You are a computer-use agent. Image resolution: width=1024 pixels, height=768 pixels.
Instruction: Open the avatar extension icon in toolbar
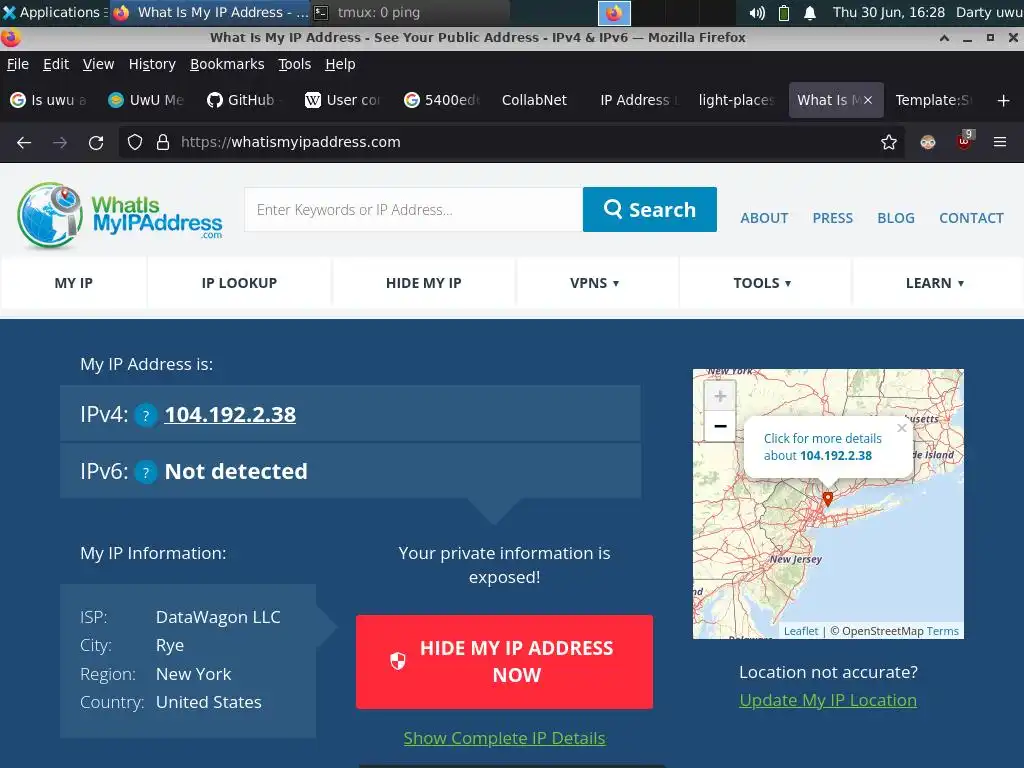click(927, 142)
